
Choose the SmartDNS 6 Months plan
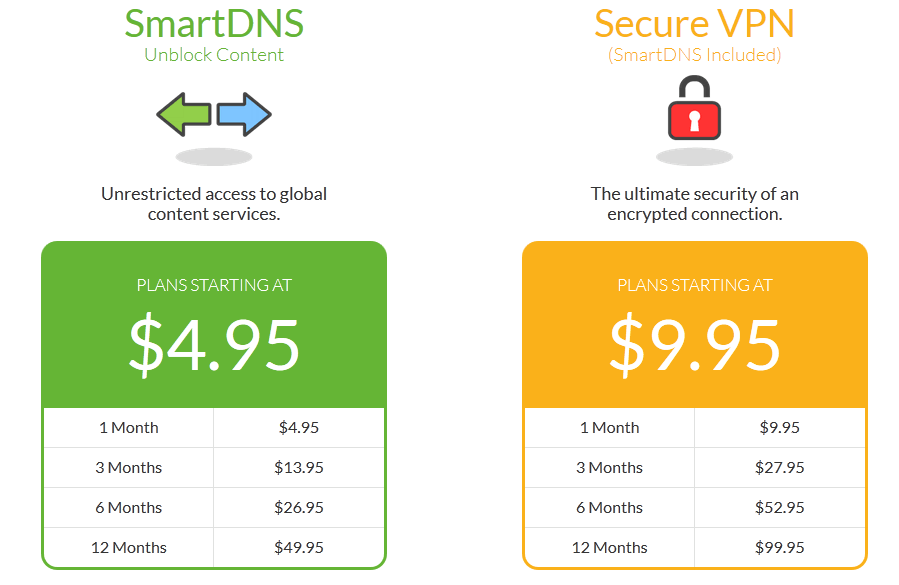click(x=214, y=508)
